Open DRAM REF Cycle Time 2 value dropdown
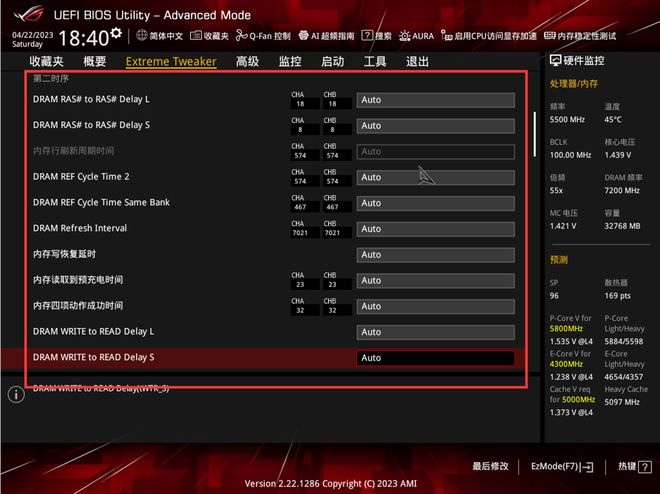Viewport: 660px width, 494px height. click(x=435, y=177)
